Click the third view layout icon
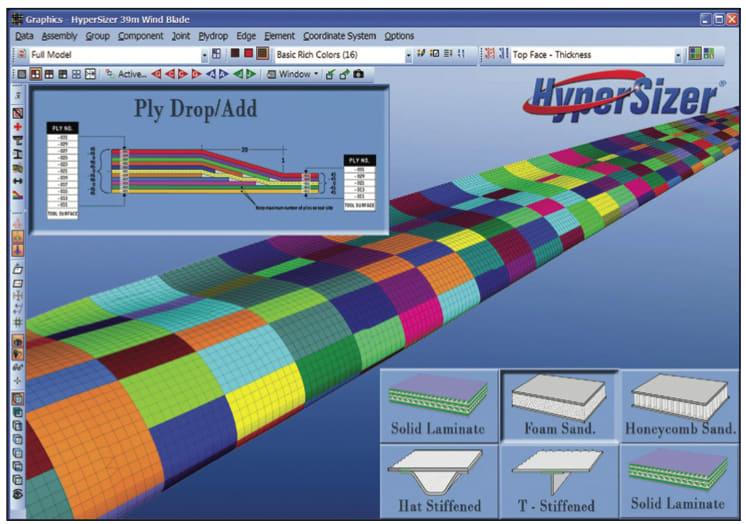The height and width of the screenshot is (524, 746). (49, 74)
